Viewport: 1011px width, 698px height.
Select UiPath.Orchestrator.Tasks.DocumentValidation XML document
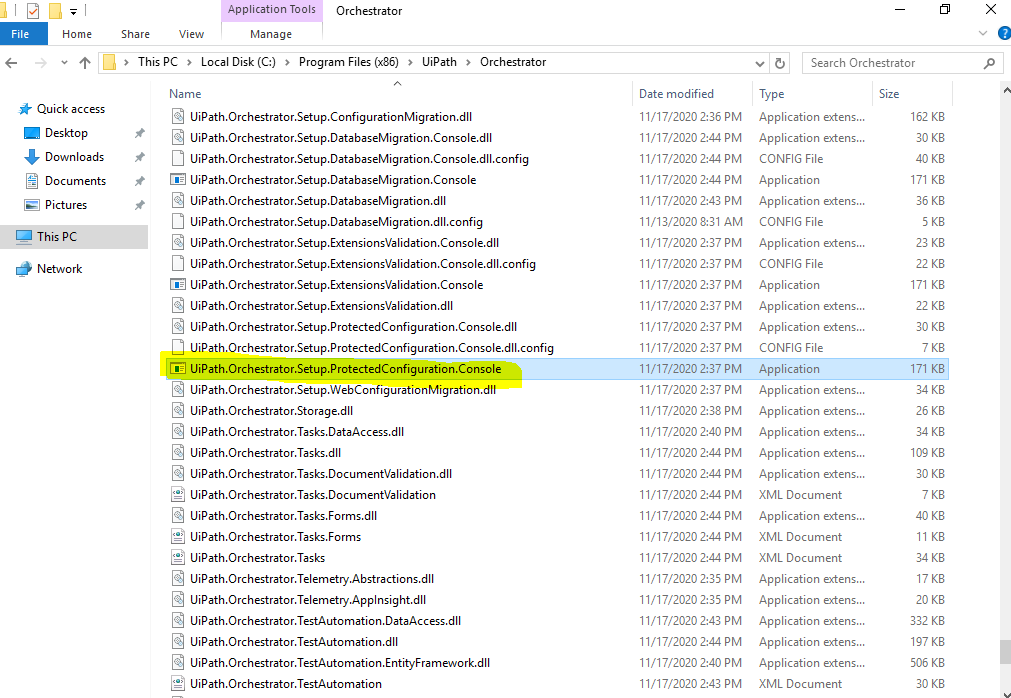tap(558, 495)
